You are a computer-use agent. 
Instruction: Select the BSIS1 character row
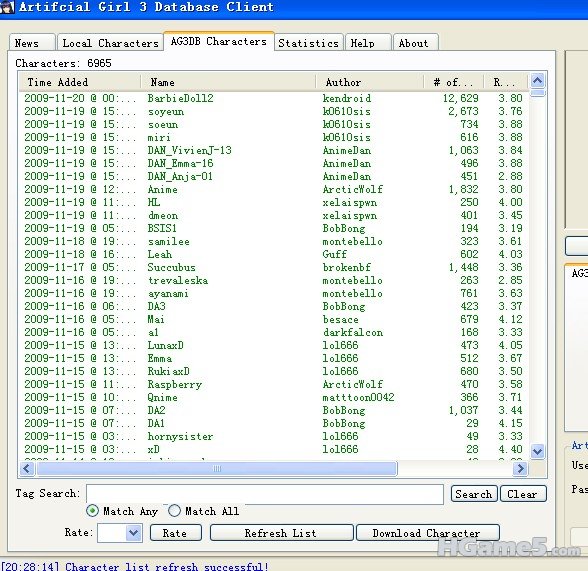pos(274,228)
